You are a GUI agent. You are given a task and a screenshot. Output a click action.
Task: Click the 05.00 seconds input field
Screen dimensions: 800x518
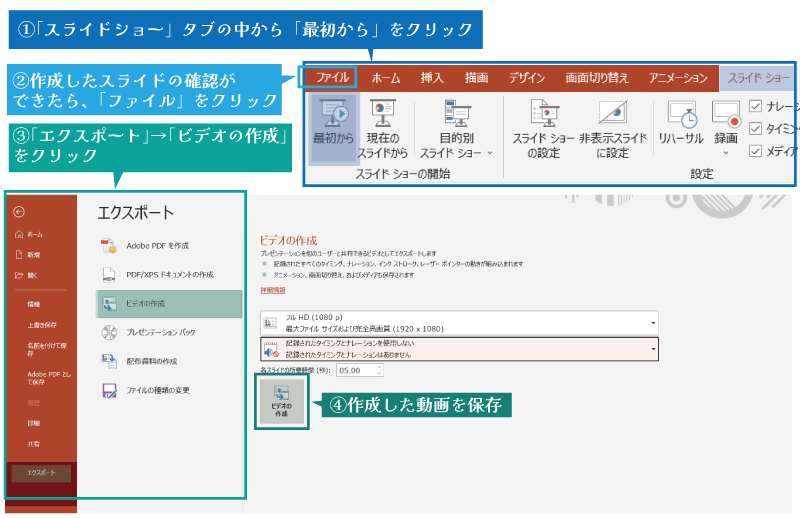click(356, 371)
